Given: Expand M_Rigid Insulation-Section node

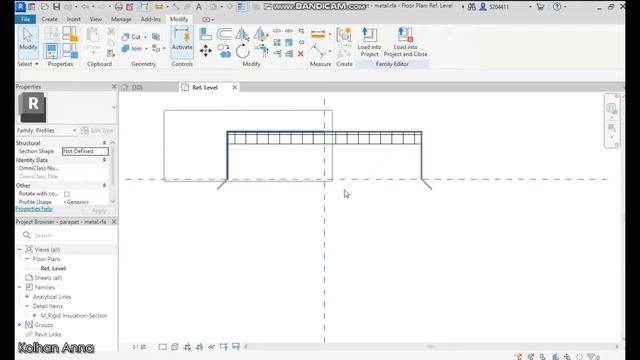Looking at the screenshot, I should (34, 316).
